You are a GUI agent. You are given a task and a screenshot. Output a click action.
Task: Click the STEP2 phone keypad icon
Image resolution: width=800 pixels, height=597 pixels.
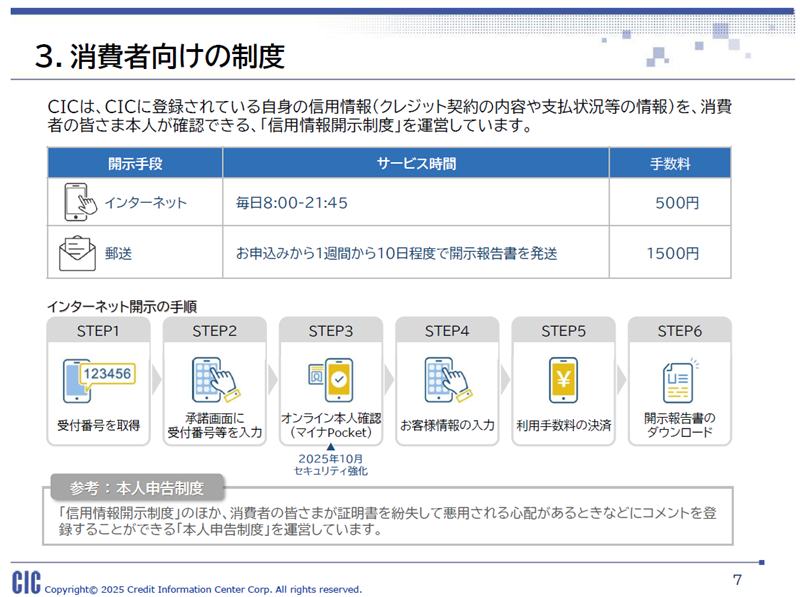tap(213, 379)
